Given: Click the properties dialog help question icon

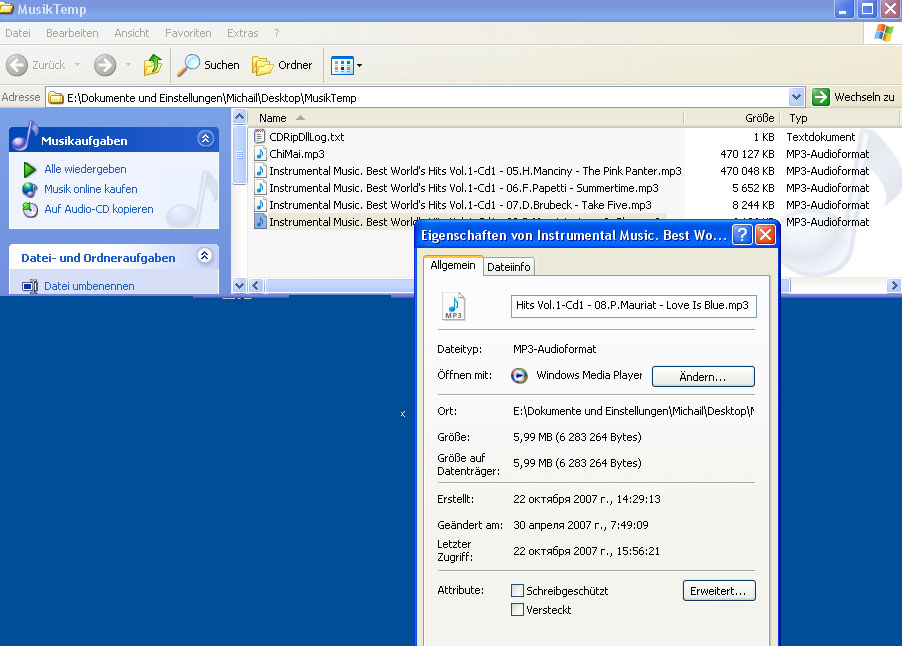Looking at the screenshot, I should tap(742, 235).
